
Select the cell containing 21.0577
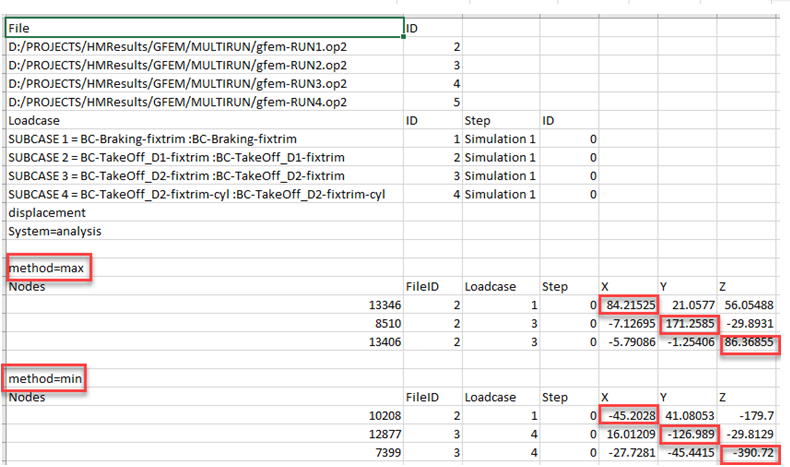tap(687, 305)
